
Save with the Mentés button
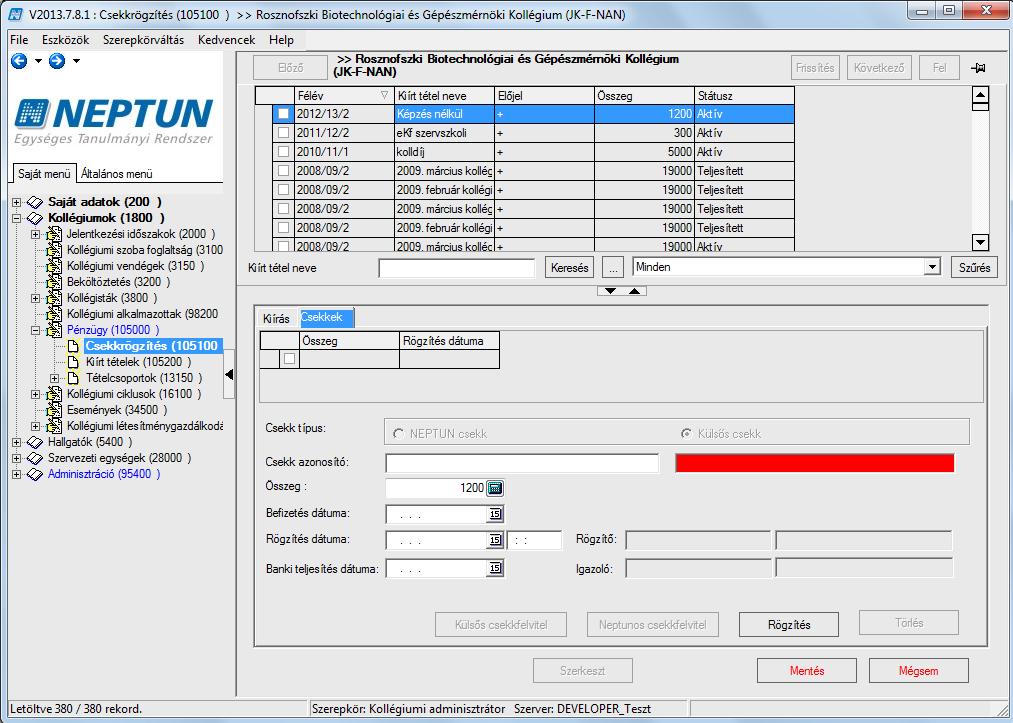pyautogui.click(x=807, y=671)
